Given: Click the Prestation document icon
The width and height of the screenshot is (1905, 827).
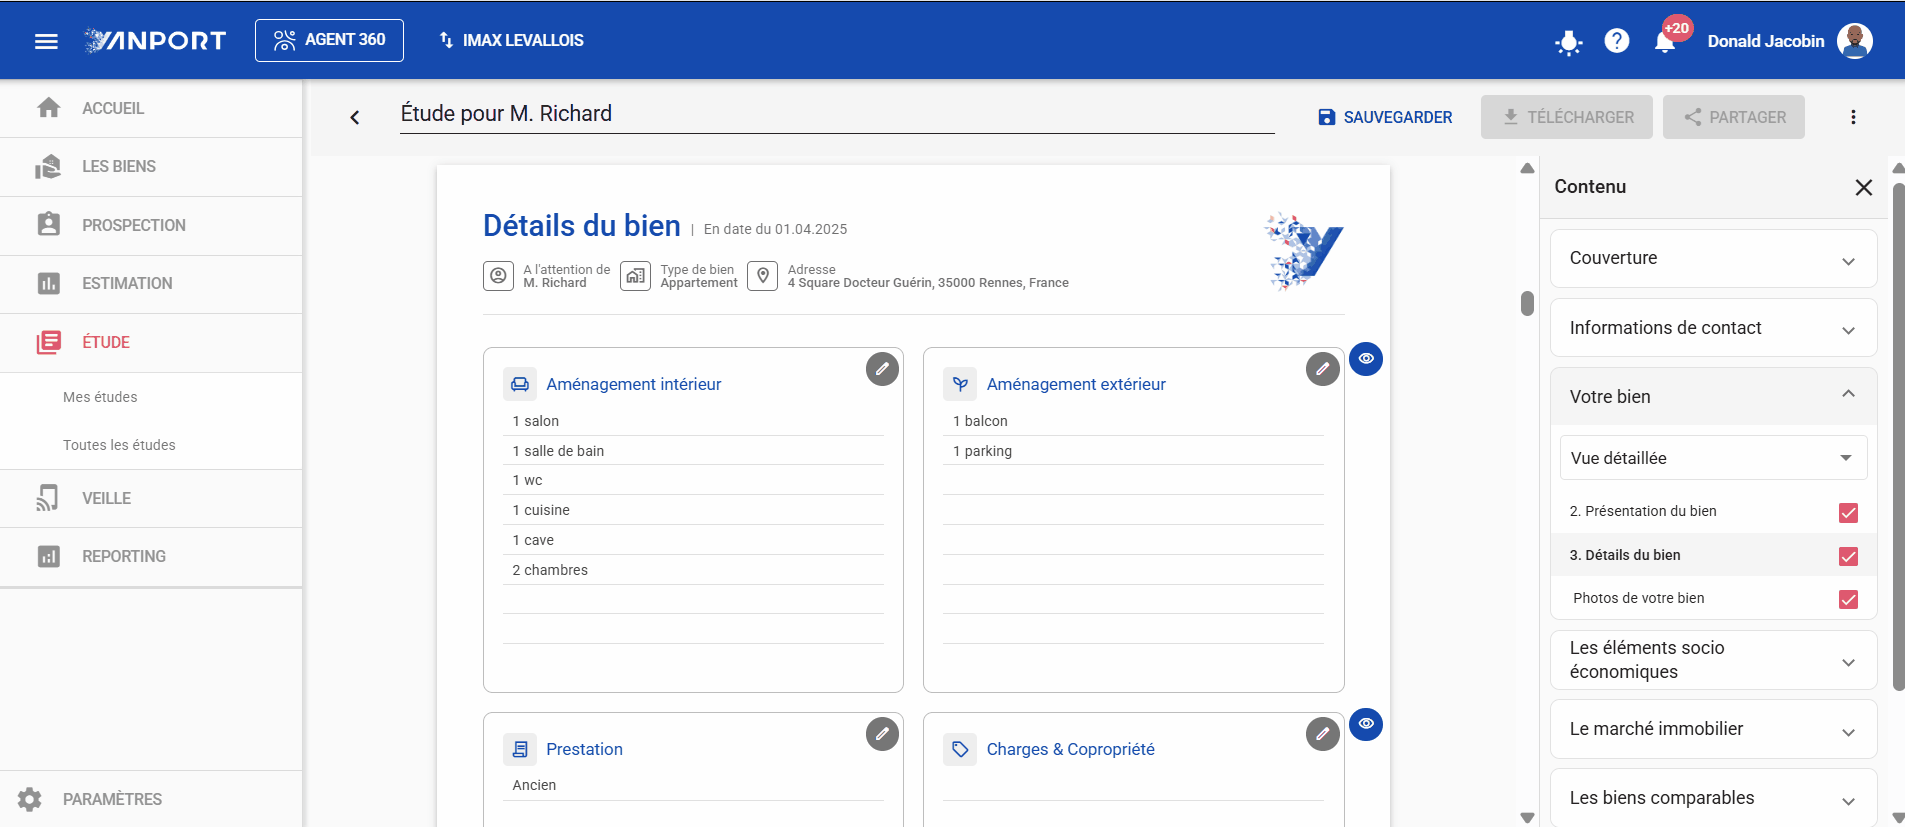Looking at the screenshot, I should pos(520,749).
